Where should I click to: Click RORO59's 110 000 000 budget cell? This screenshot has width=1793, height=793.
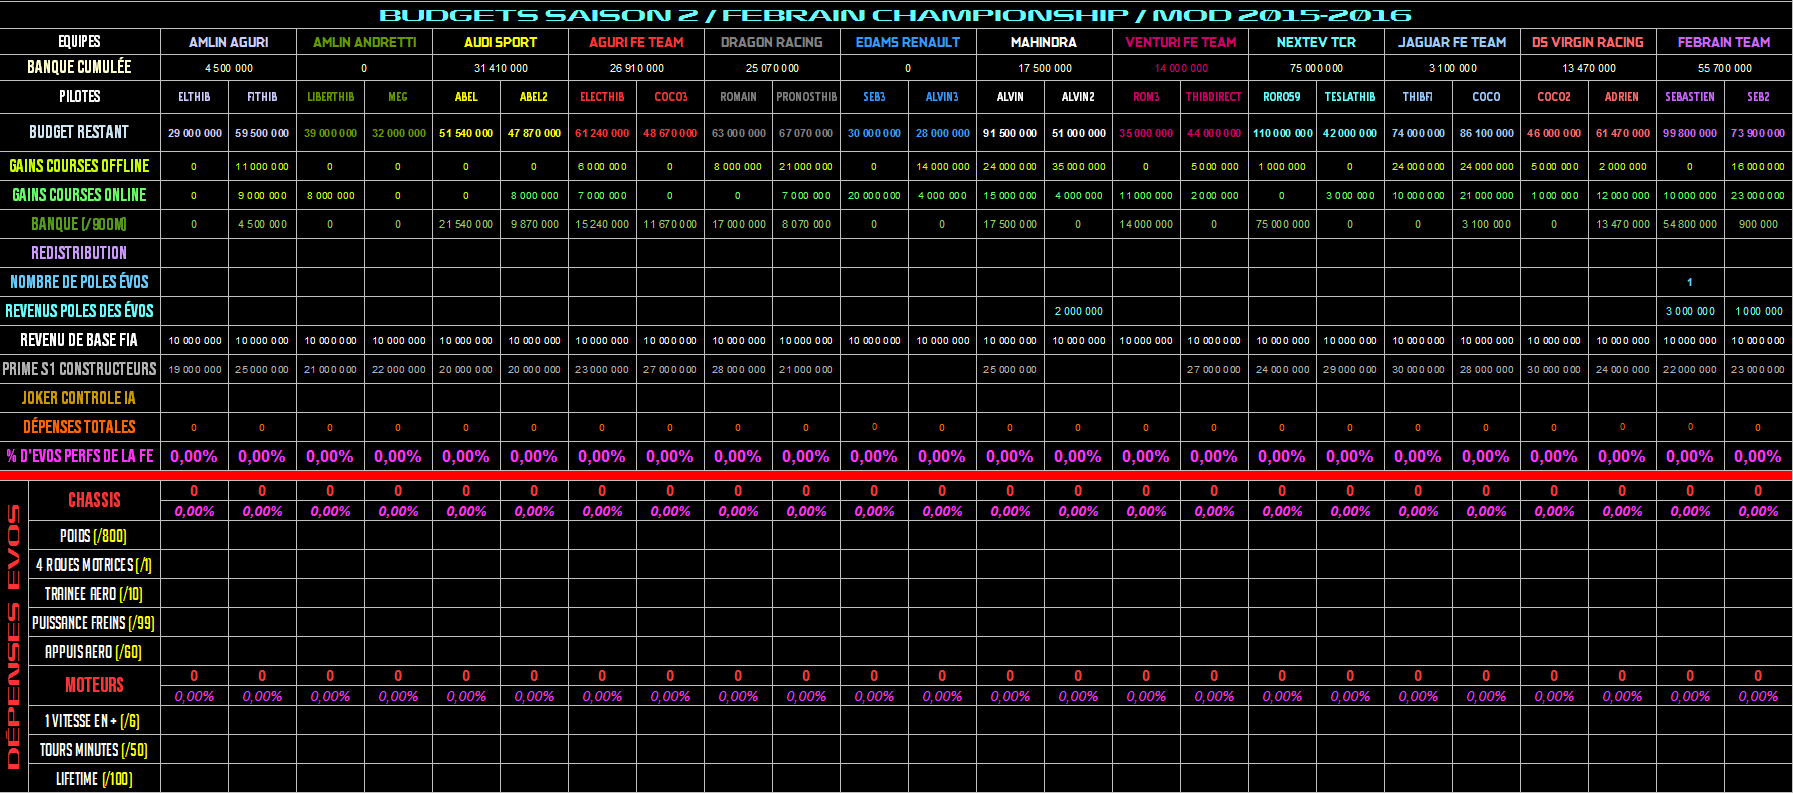click(x=1282, y=133)
